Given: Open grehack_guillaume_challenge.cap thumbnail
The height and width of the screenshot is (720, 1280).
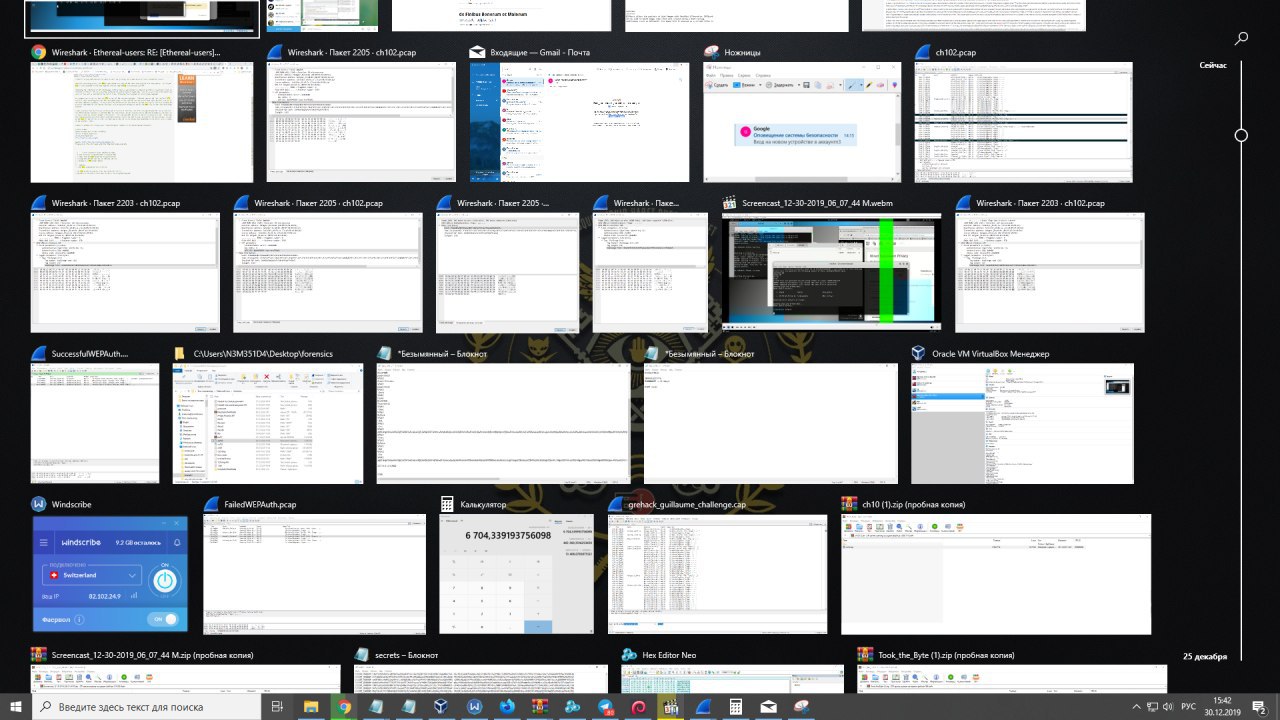Looking at the screenshot, I should [x=718, y=574].
